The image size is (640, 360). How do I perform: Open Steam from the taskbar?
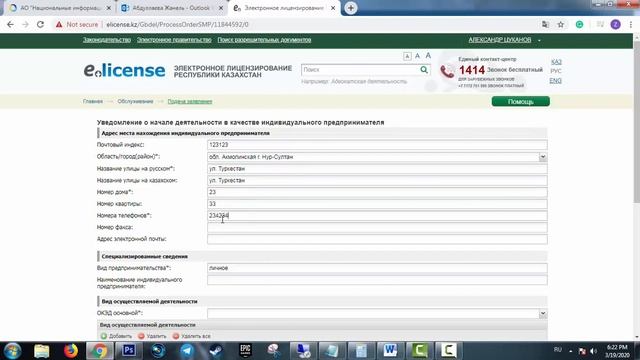[x=216, y=351]
